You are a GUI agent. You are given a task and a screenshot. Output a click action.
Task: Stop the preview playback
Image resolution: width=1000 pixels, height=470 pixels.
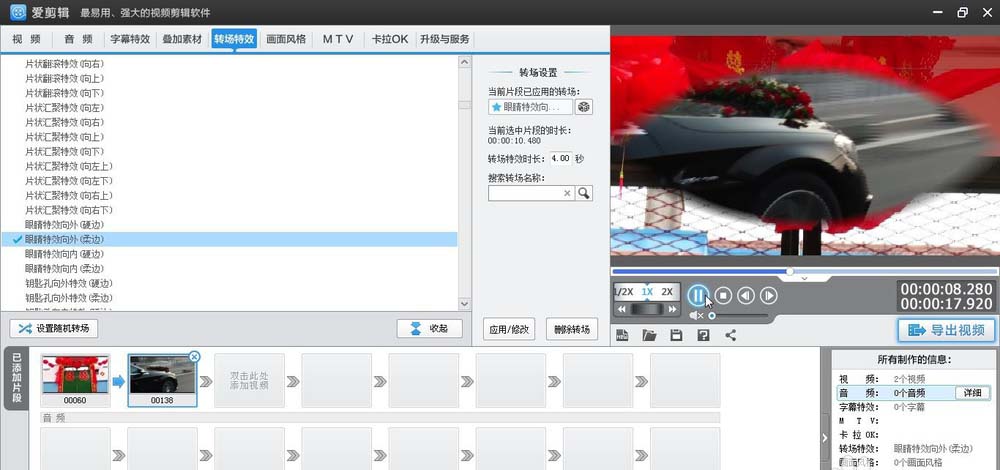pyautogui.click(x=723, y=295)
